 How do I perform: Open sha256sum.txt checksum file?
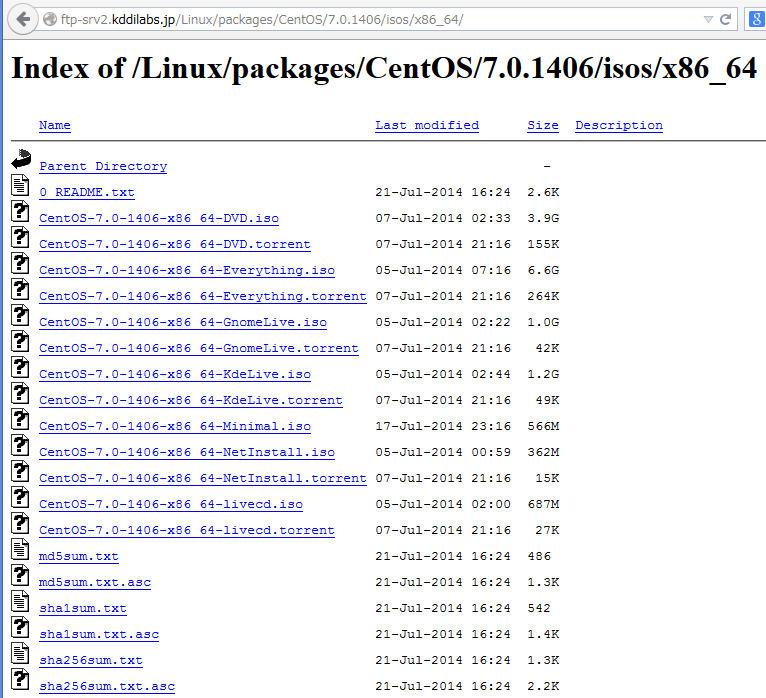point(91,660)
